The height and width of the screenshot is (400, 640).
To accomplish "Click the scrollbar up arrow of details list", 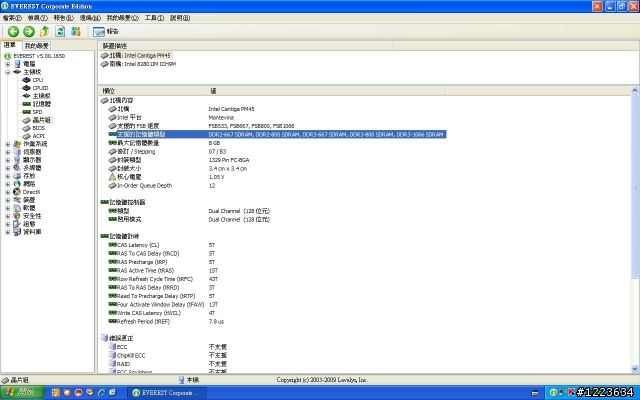I will tap(634, 90).
